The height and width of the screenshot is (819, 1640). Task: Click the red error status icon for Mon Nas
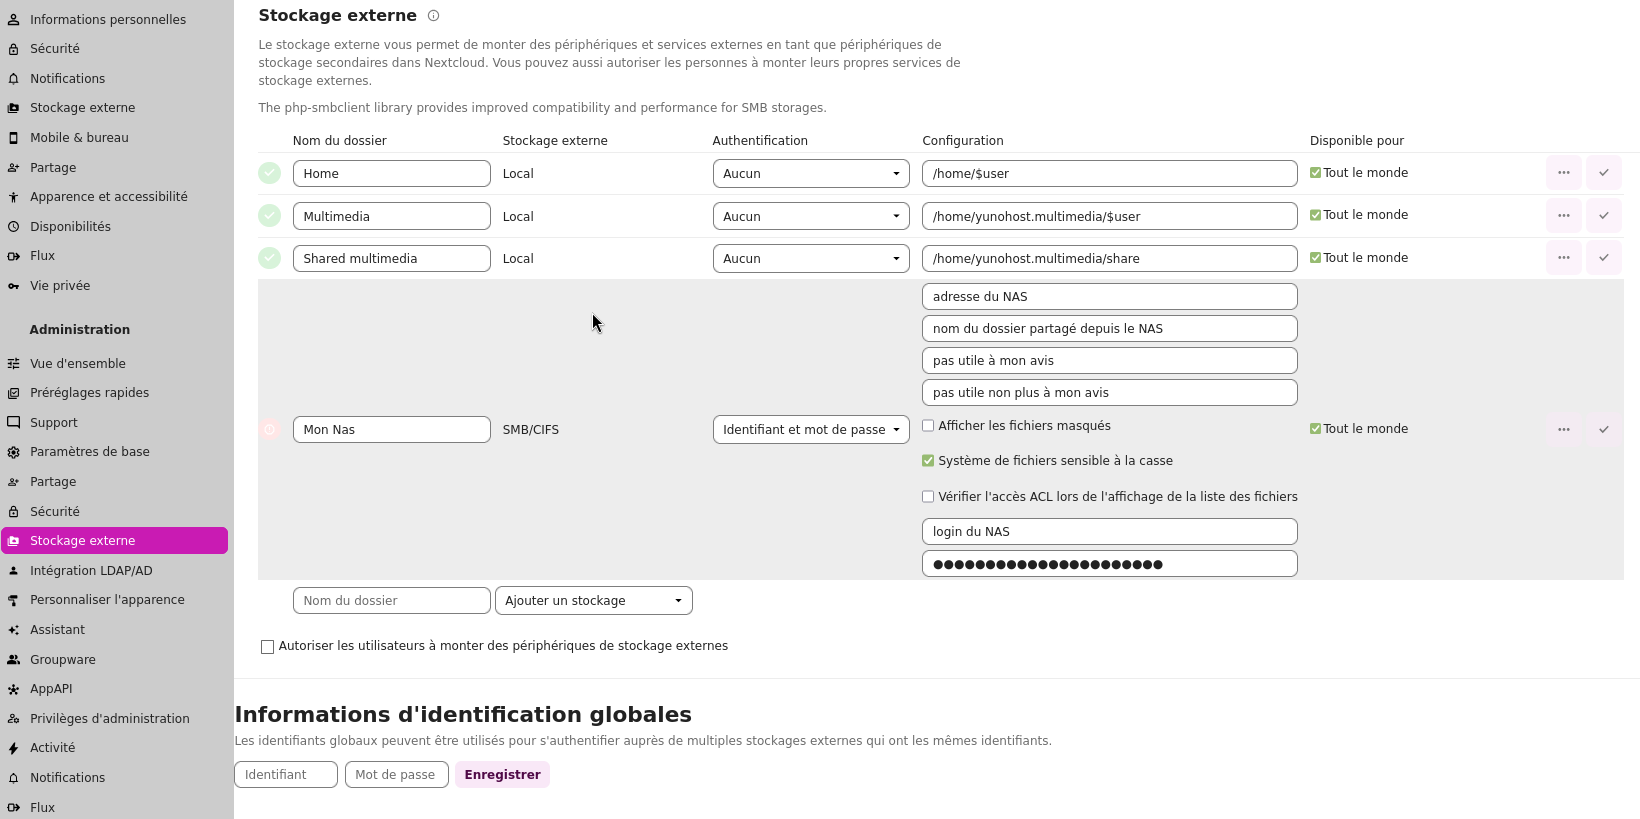[269, 430]
